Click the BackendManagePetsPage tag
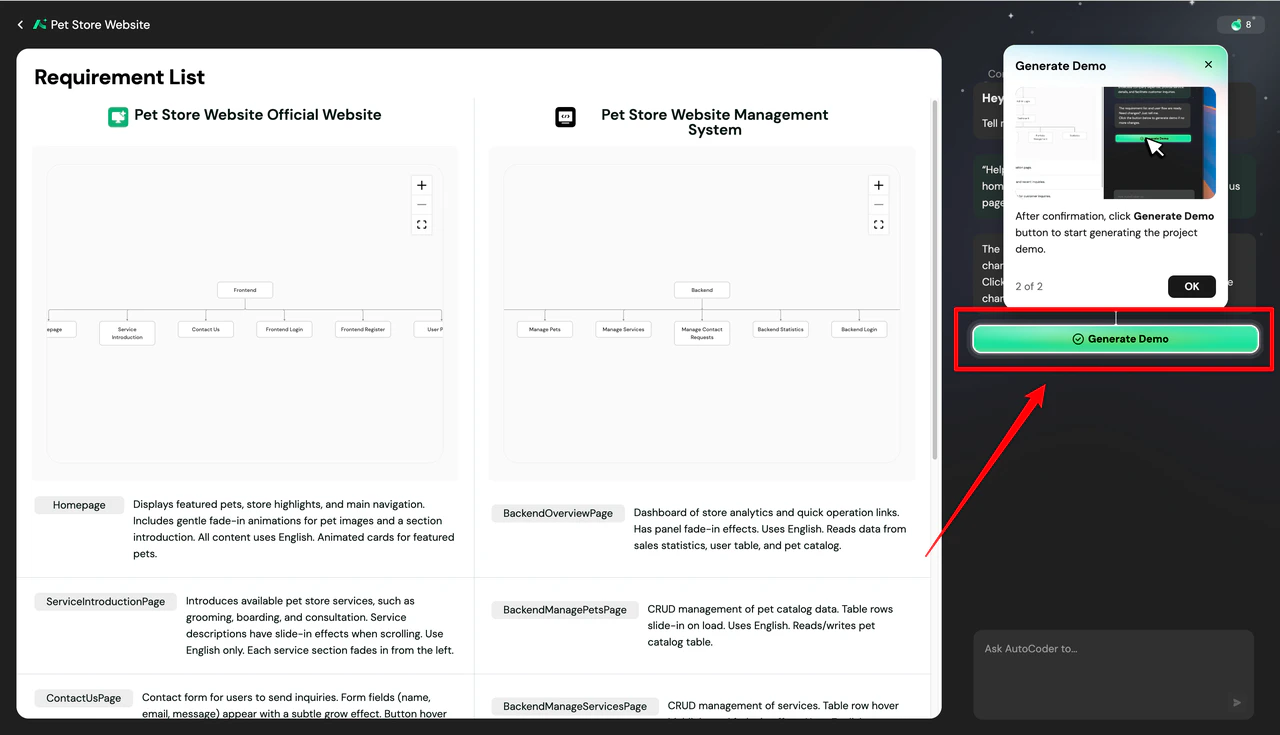The height and width of the screenshot is (735, 1280). (565, 610)
